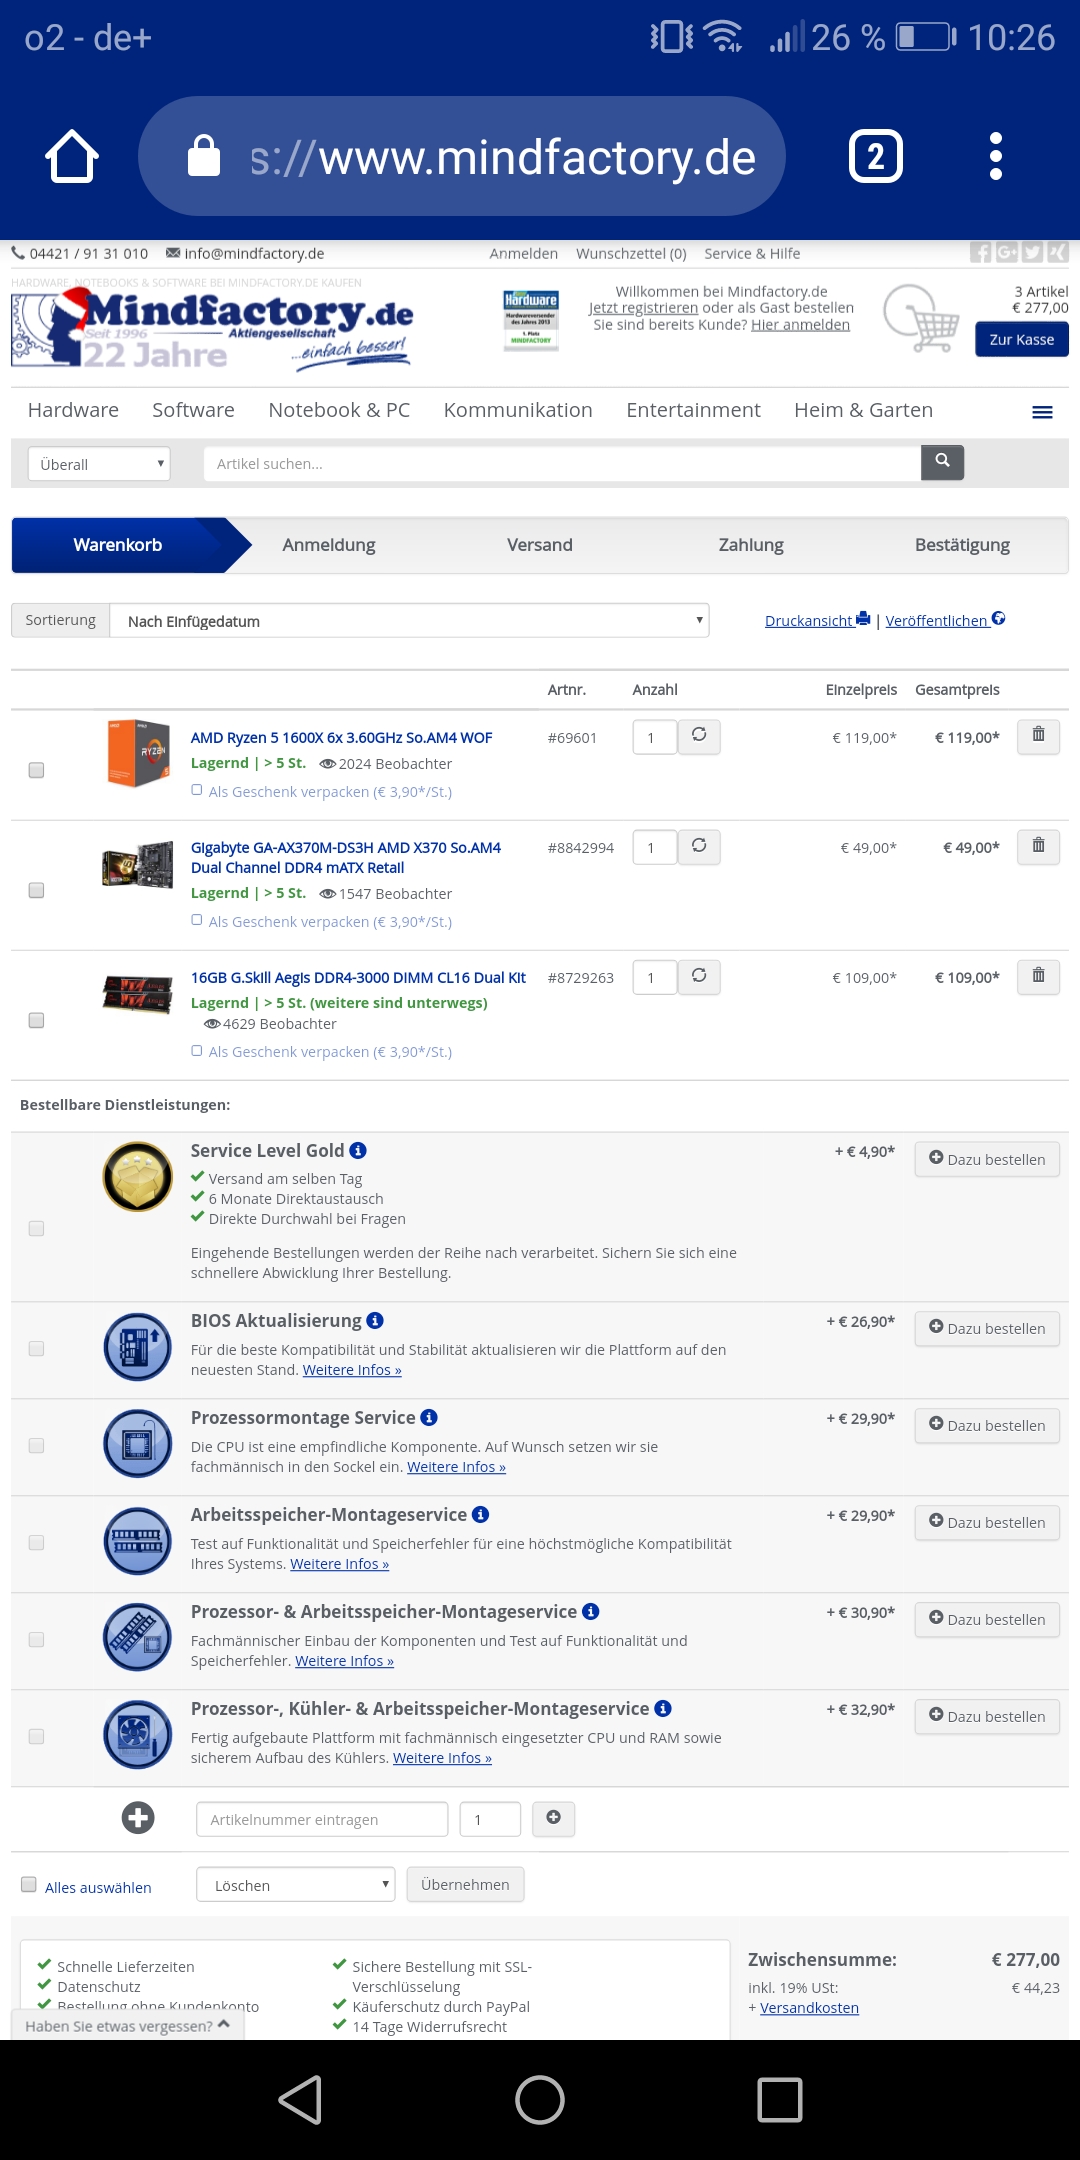Expand the Haben Sie etwas vergessen panel
This screenshot has width=1080, height=2160.
point(128,2025)
